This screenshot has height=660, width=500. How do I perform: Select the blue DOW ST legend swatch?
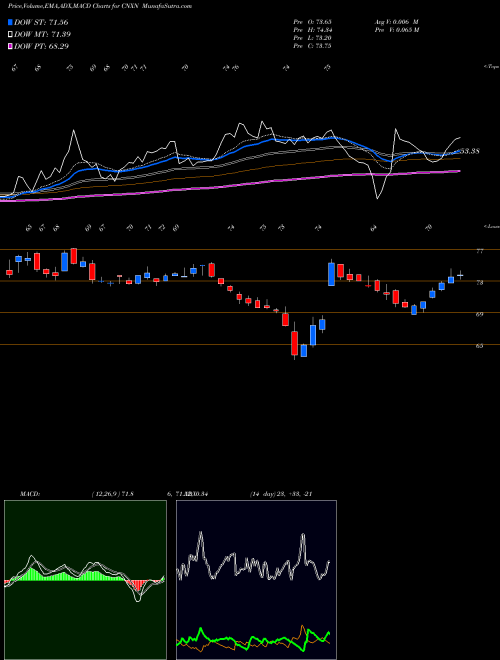coord(10,22)
